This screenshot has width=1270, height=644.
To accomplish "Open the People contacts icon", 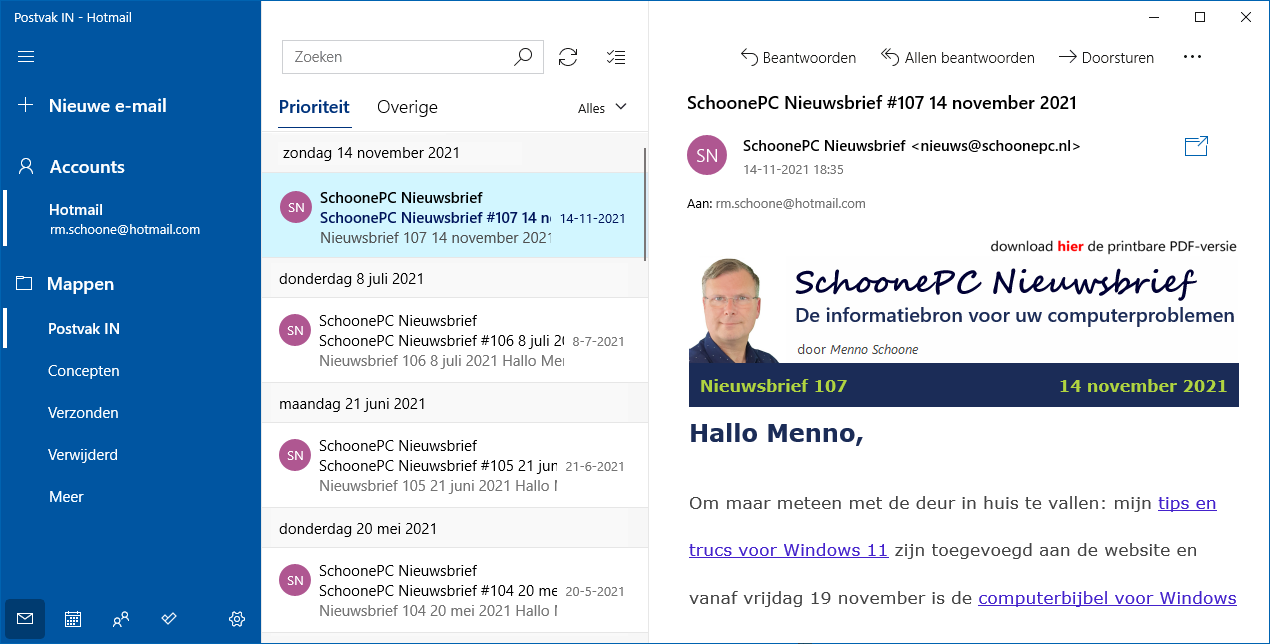I will pos(121,619).
